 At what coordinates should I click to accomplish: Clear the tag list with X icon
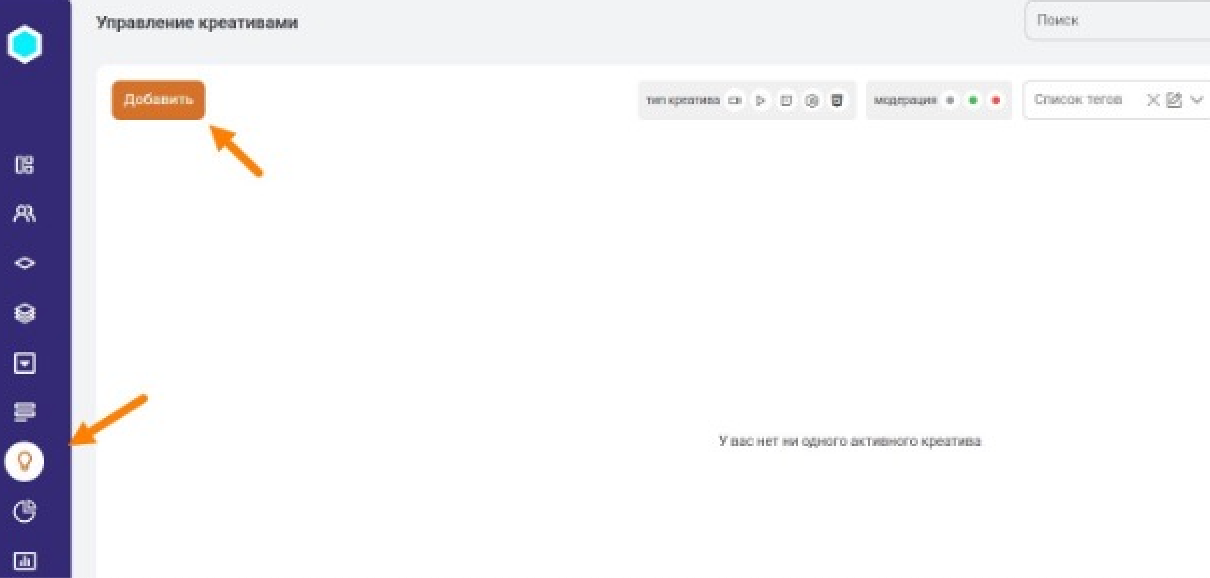(x=1153, y=100)
